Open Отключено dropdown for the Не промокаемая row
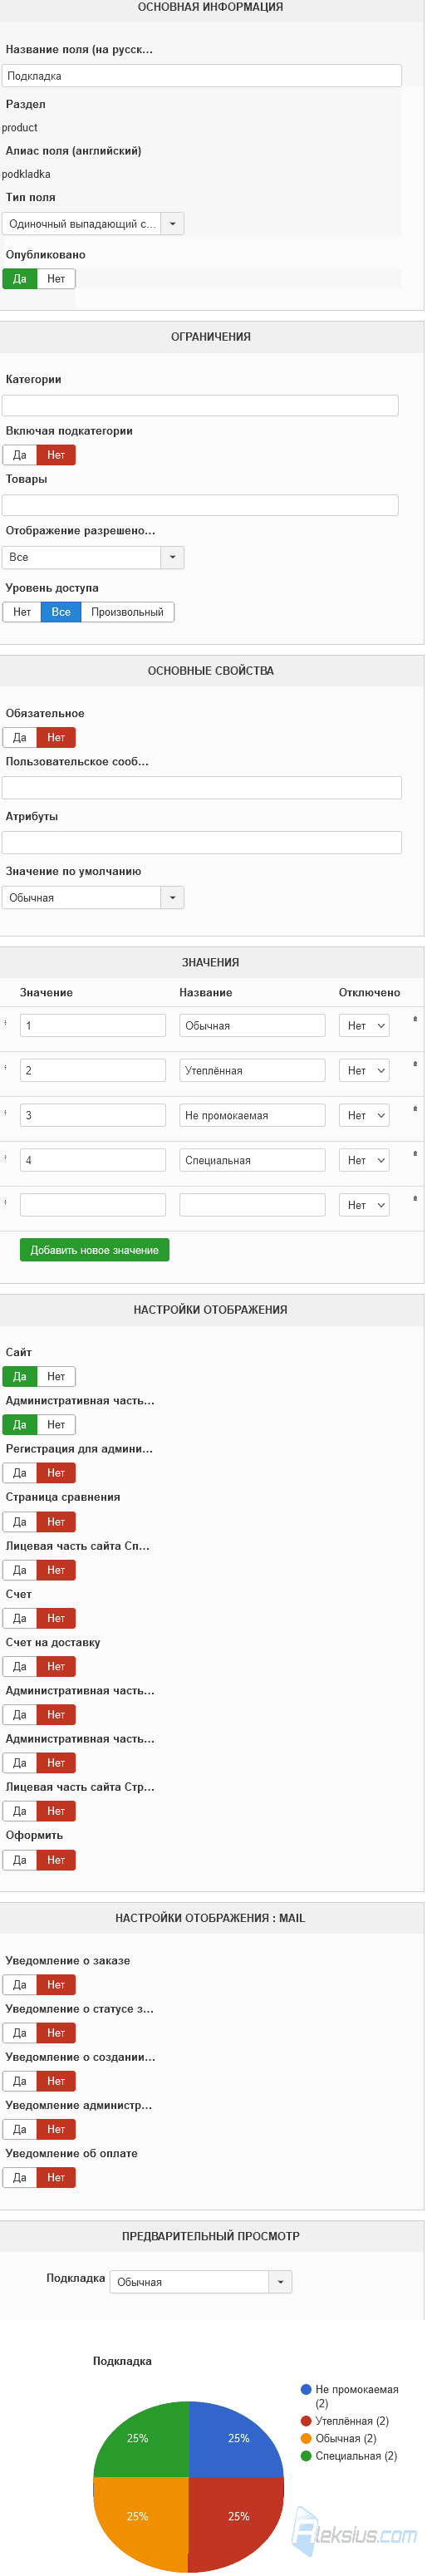Viewport: 427px width, 2576px height. (x=364, y=1116)
